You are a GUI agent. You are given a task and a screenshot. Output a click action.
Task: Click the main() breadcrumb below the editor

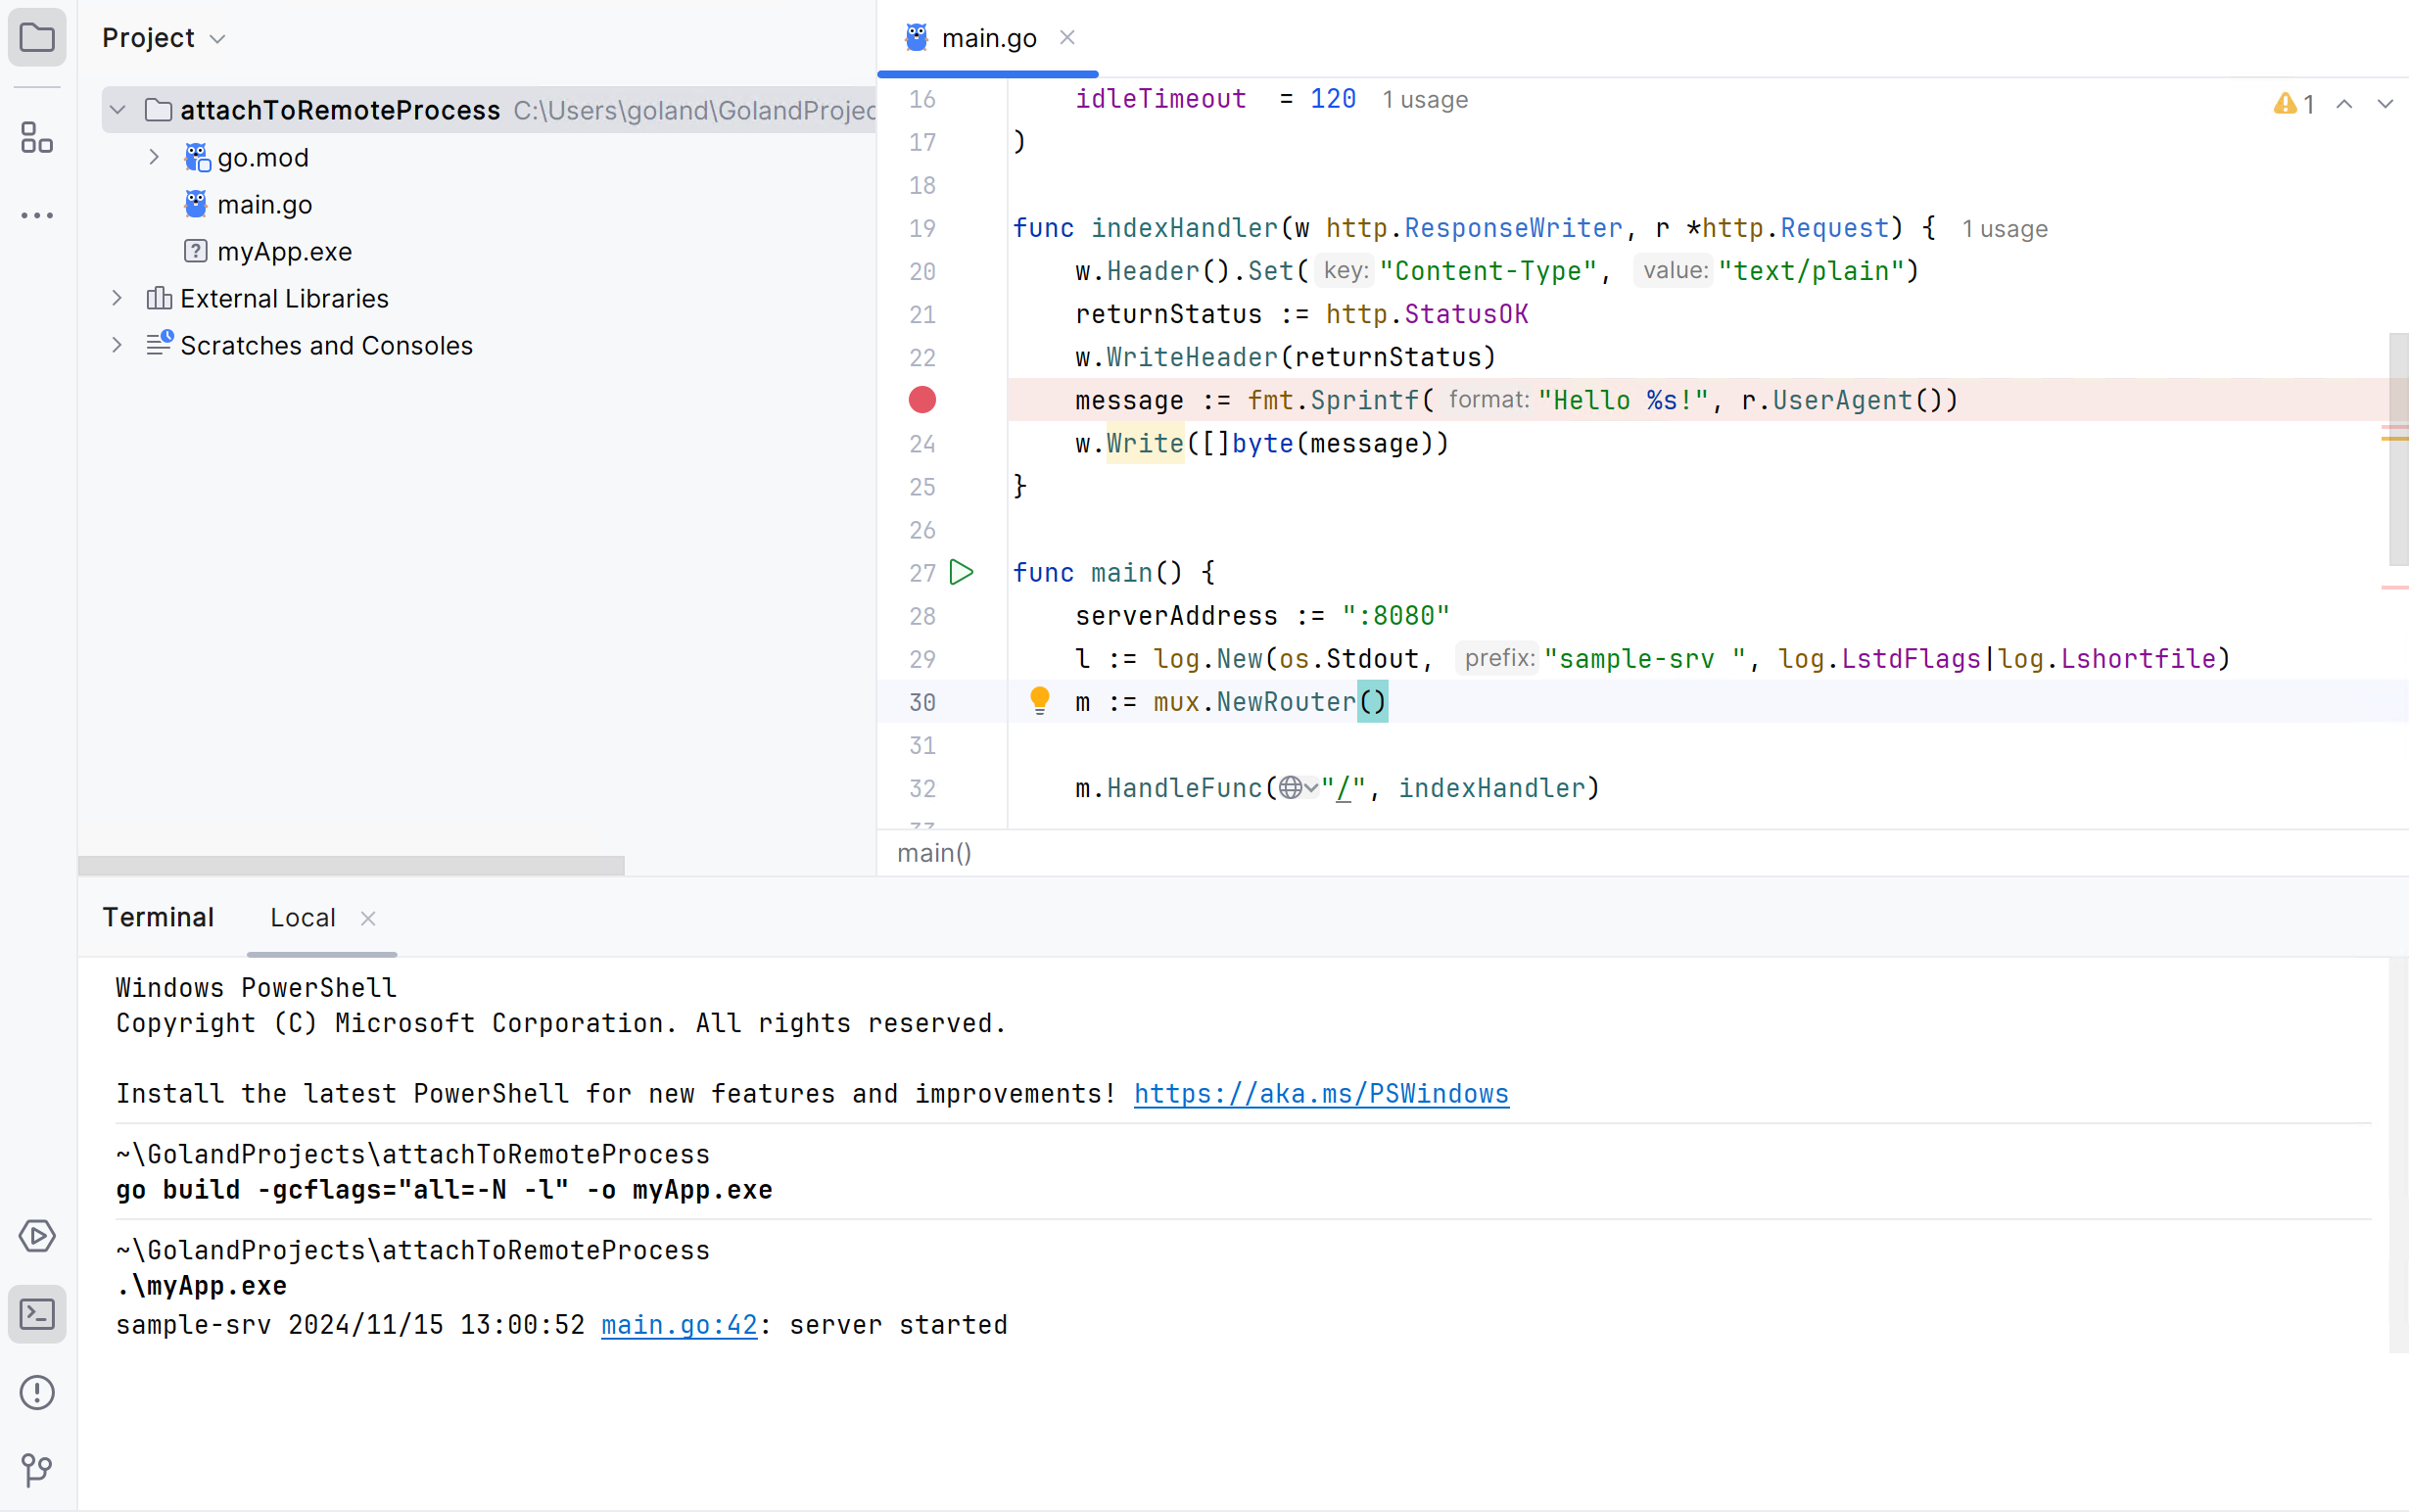pos(933,853)
